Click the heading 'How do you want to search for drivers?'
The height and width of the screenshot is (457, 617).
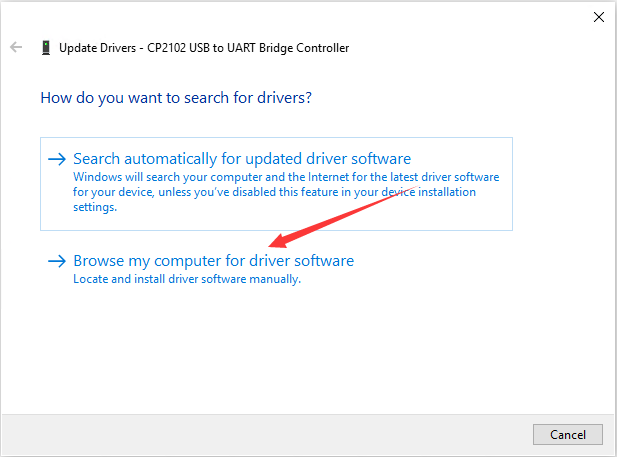pos(176,98)
